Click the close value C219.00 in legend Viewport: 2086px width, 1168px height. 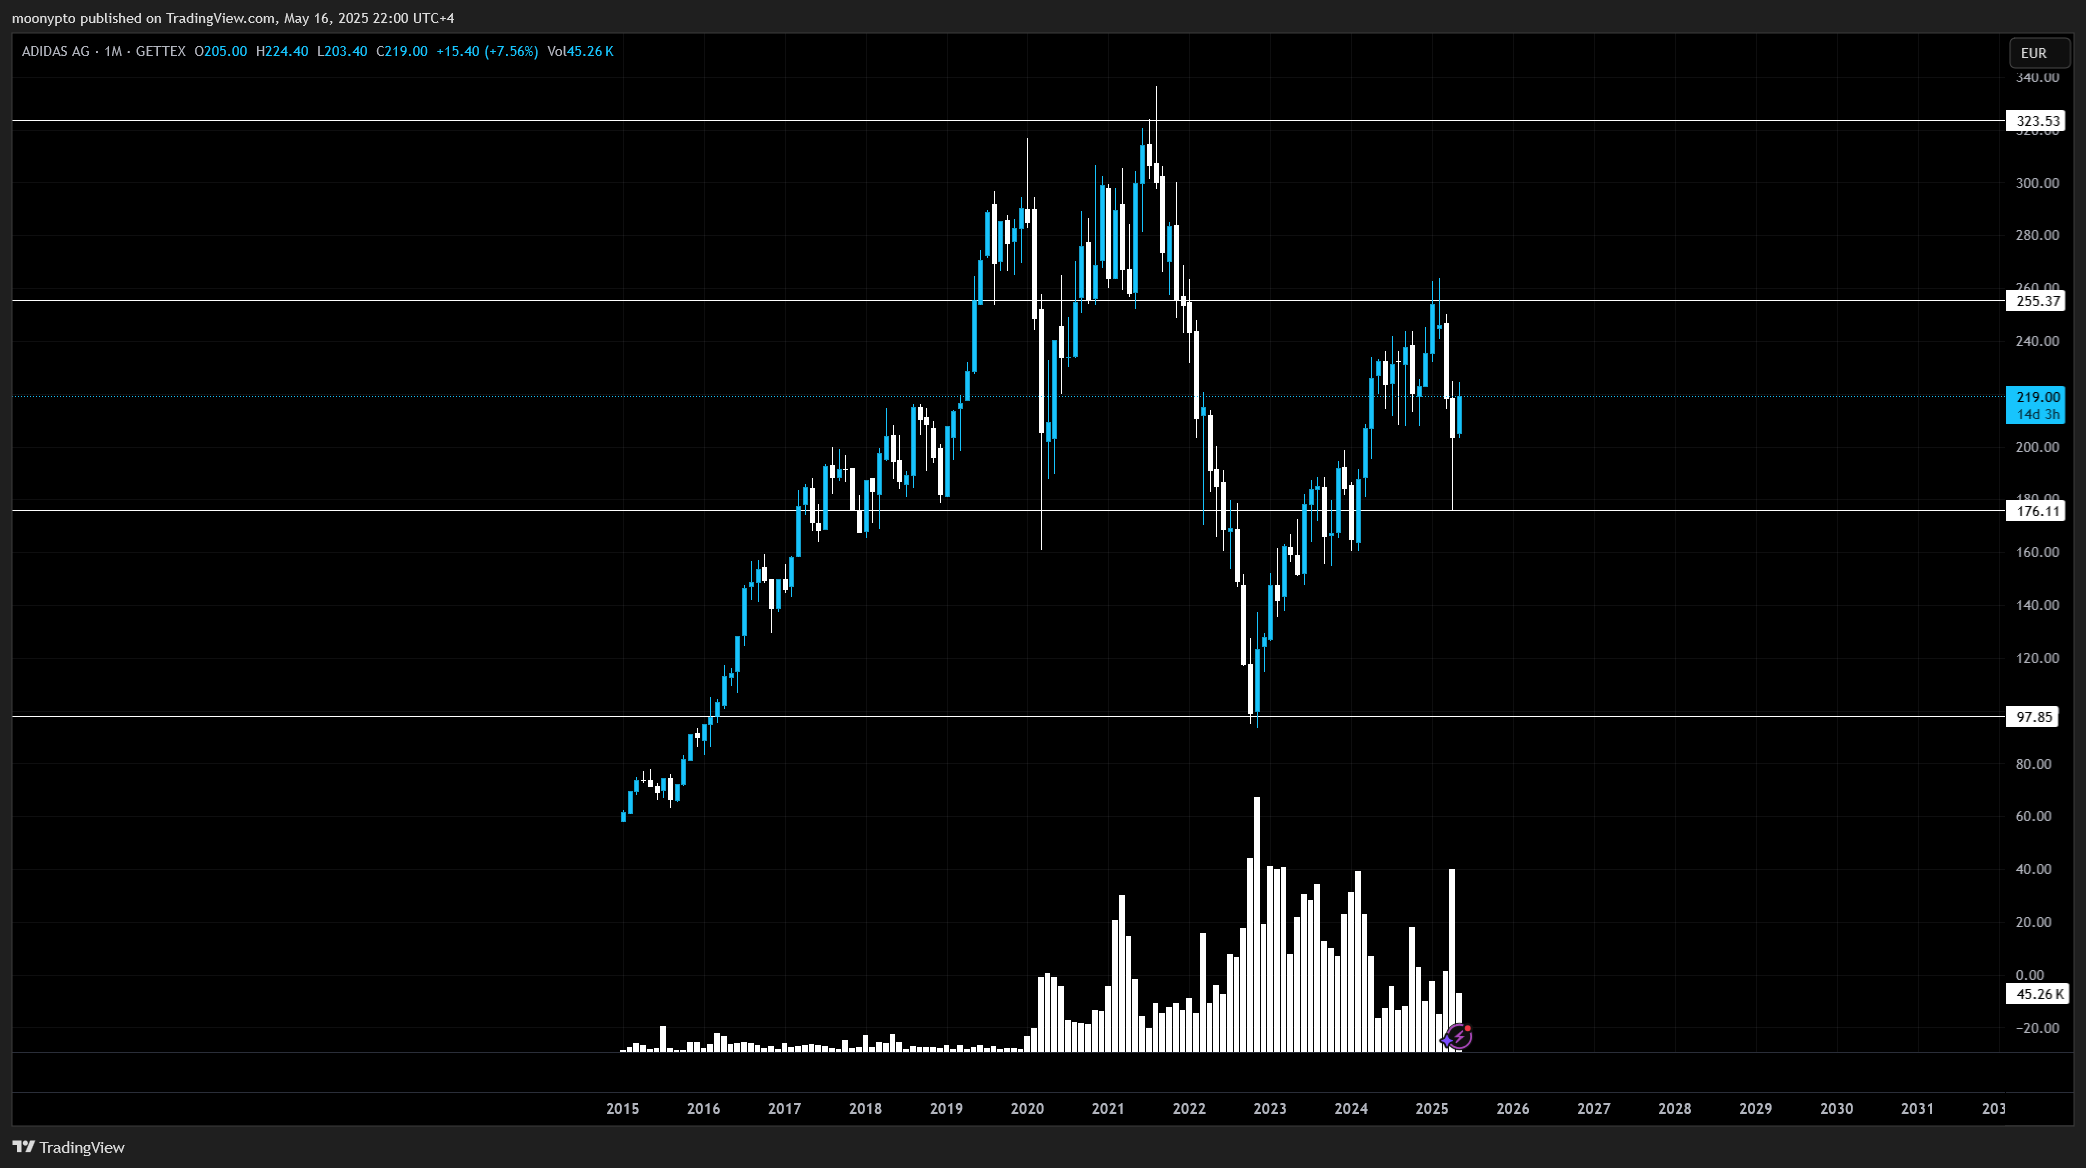point(402,51)
